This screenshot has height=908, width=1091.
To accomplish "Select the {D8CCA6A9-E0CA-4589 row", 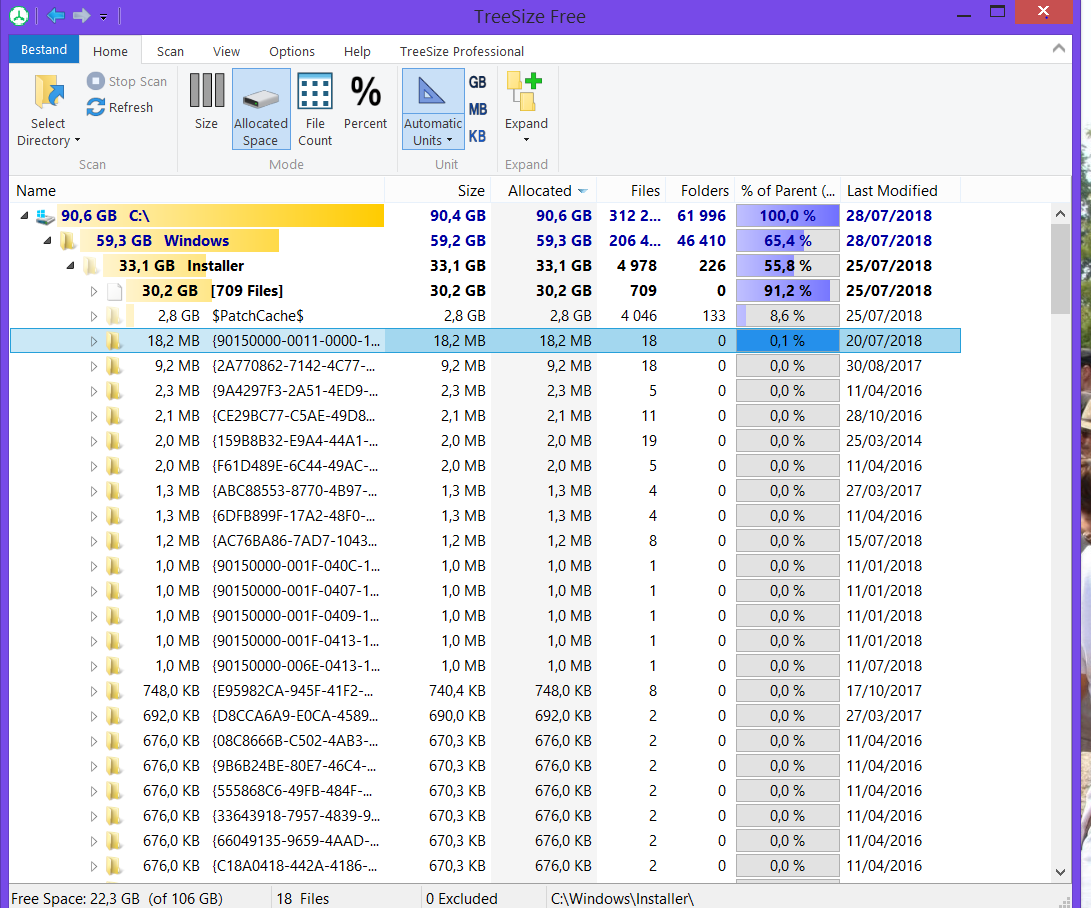I will (485, 716).
